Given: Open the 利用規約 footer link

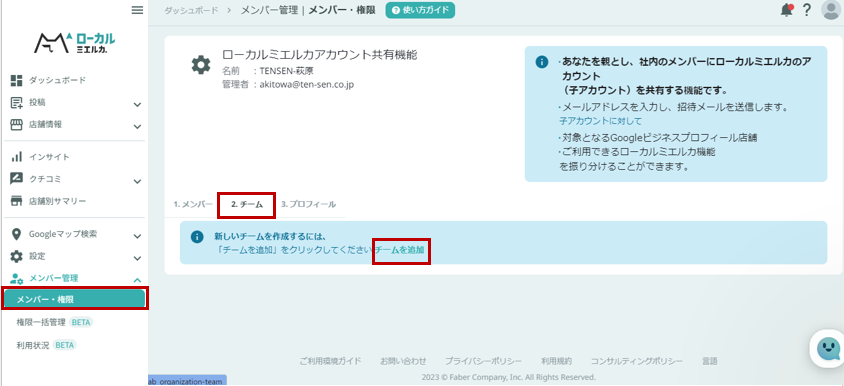Looking at the screenshot, I should [x=557, y=361].
